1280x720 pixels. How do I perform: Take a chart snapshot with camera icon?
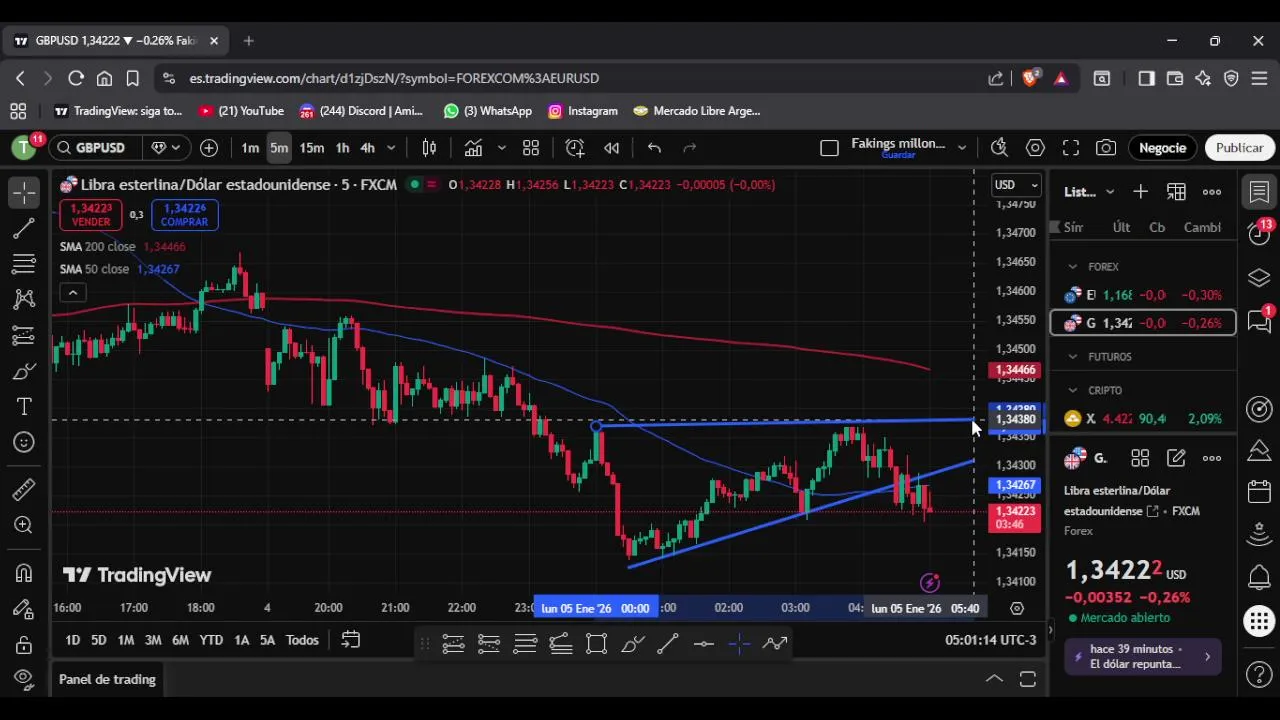click(1106, 148)
